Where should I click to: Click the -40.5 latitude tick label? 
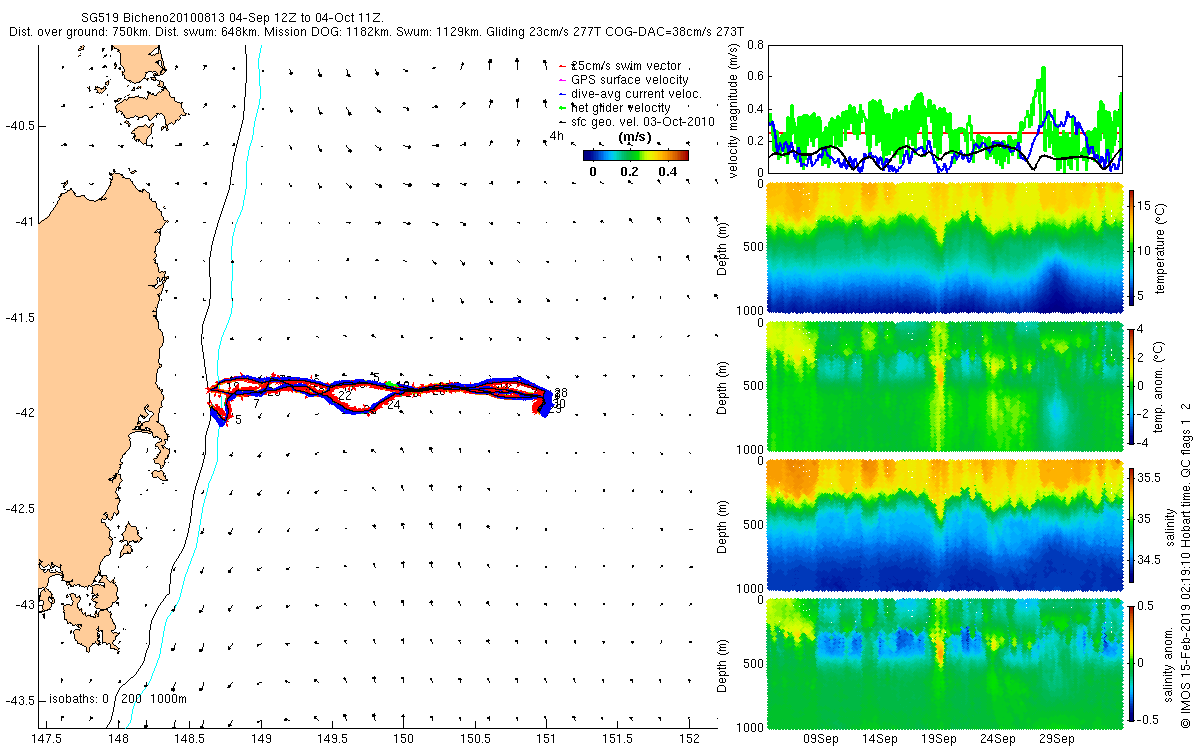[x=18, y=126]
